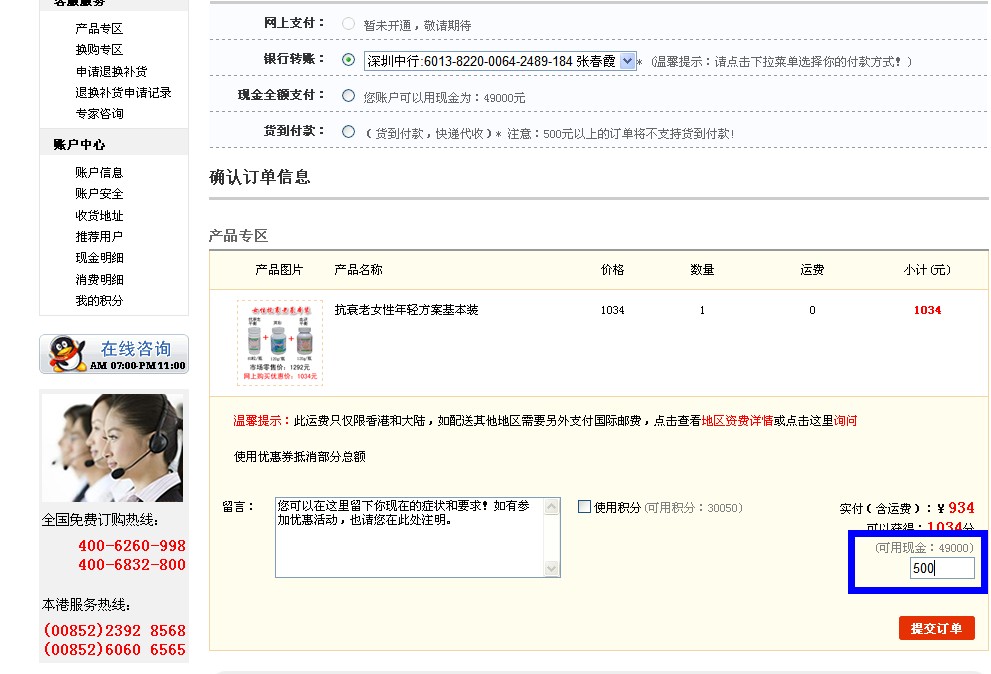Click the QQ penguin online consultation icon
Screen dimensions: 991x674
(x=68, y=354)
